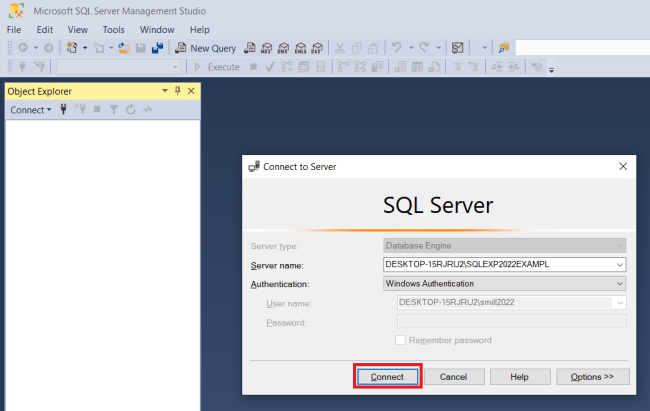This screenshot has width=650, height=411.
Task: Open the available databases combo box
Action: tap(119, 67)
